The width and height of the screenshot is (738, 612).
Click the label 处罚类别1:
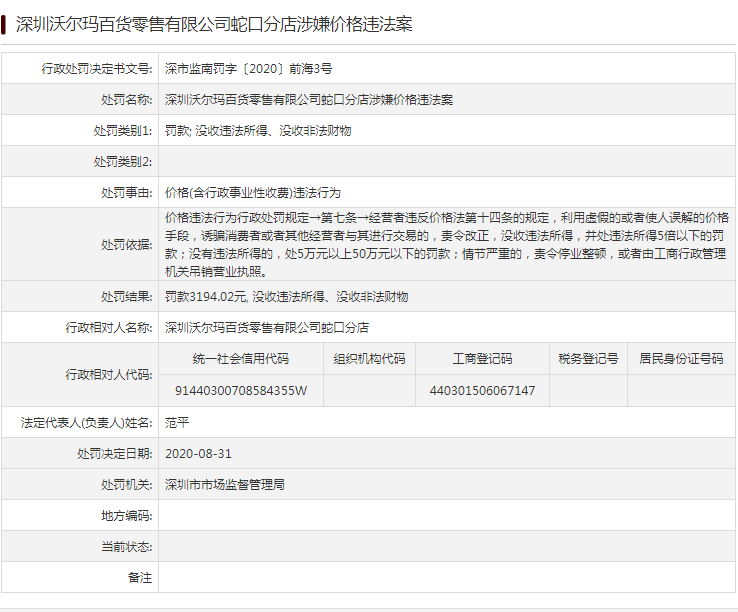coord(123,131)
